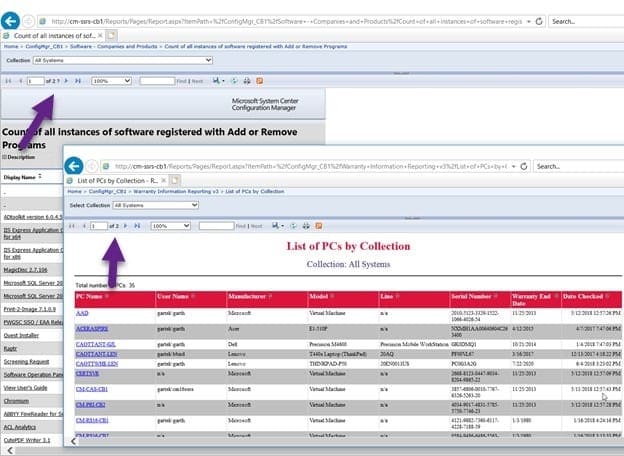The width and height of the screenshot is (624, 456).
Task: Click the 'Home' breadcrumb in the List of PCs window
Action: click(x=74, y=191)
